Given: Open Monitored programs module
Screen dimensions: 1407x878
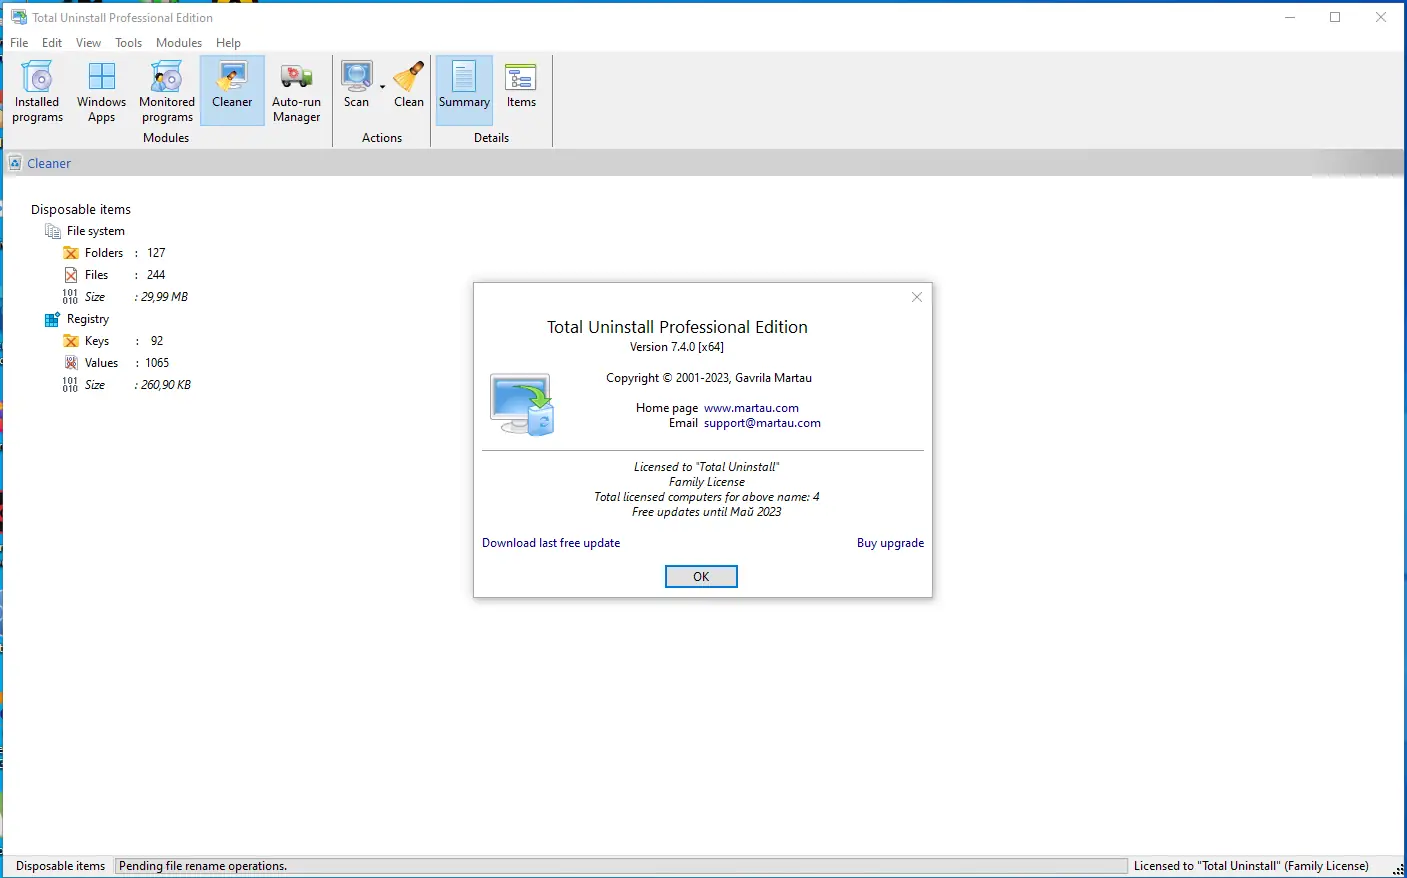Looking at the screenshot, I should point(167,91).
